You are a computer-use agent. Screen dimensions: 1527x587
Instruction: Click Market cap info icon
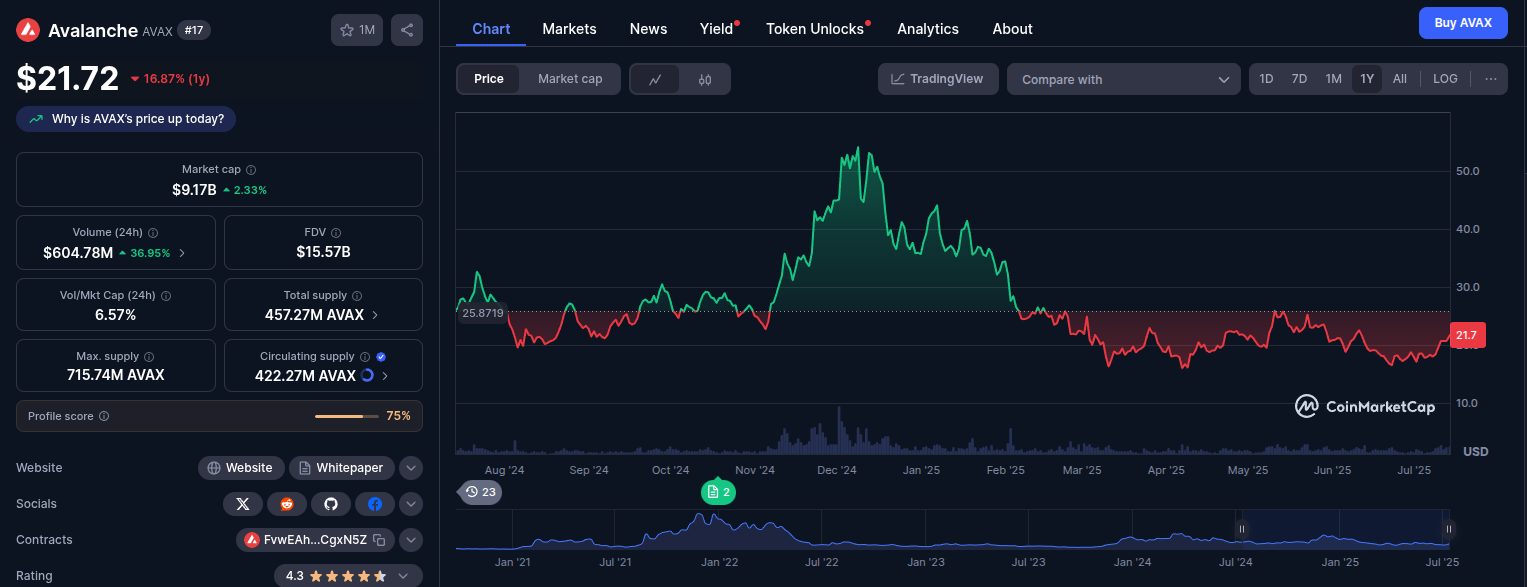pyautogui.click(x=251, y=170)
